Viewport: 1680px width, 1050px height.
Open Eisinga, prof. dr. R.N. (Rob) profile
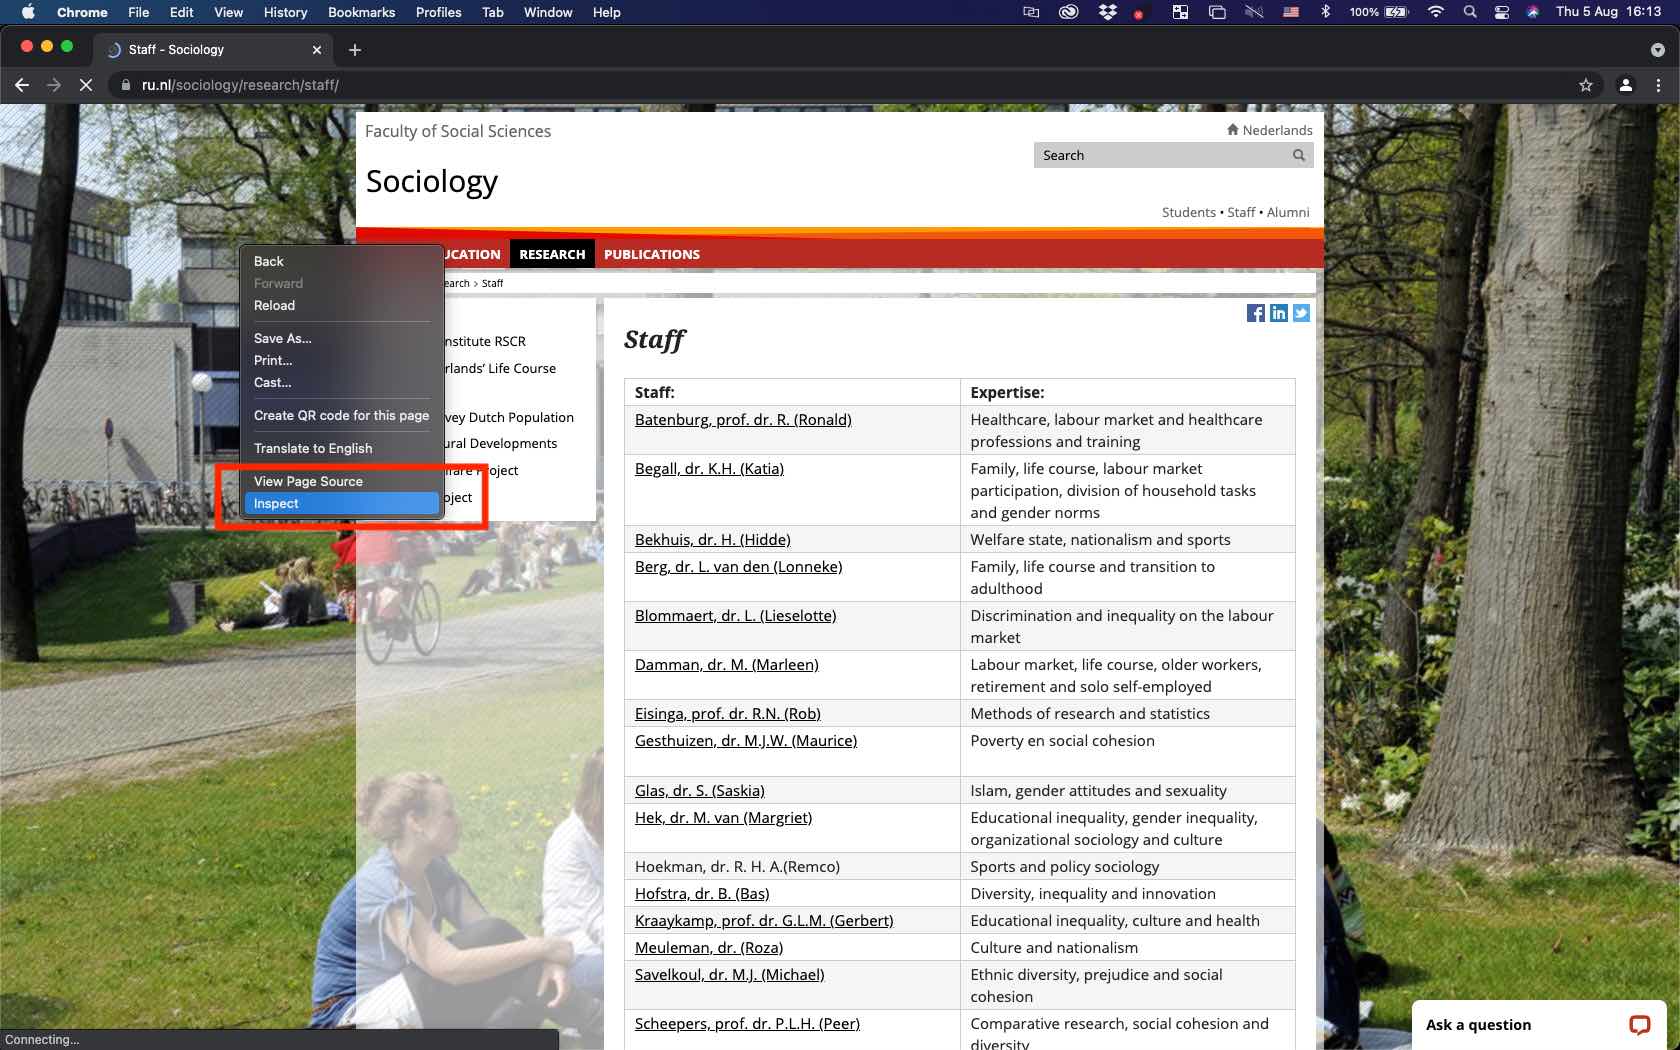[727, 713]
